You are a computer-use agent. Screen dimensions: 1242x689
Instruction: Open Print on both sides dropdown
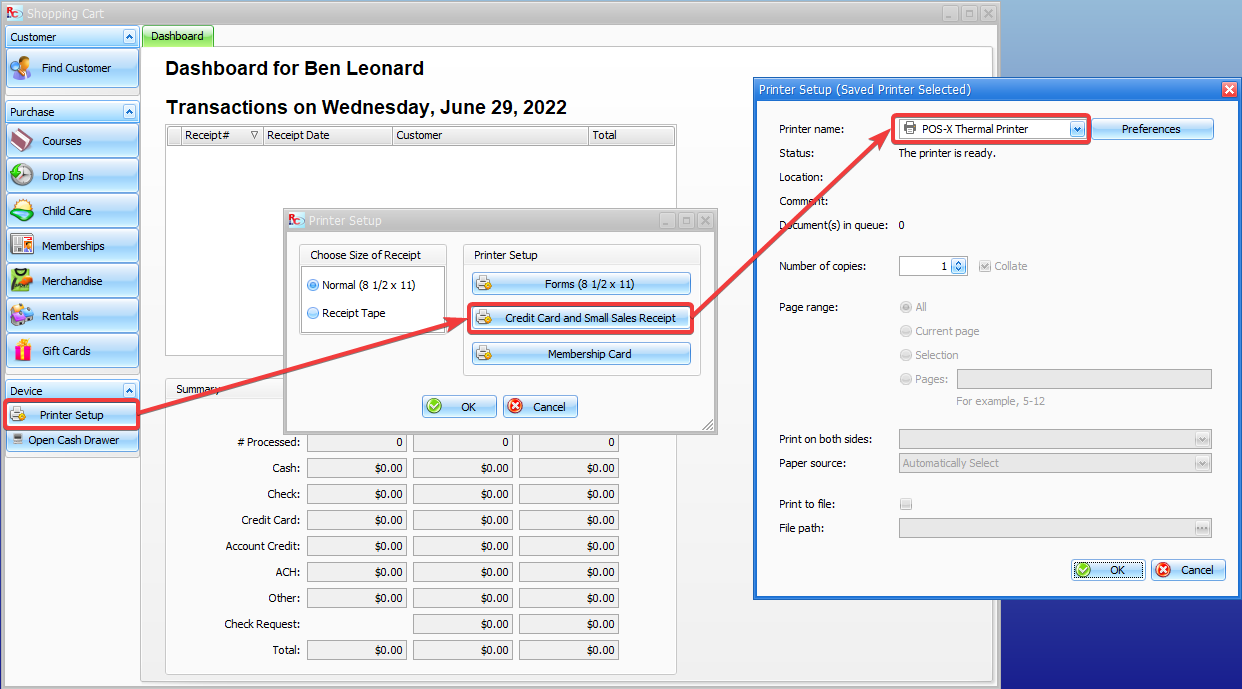(1202, 439)
